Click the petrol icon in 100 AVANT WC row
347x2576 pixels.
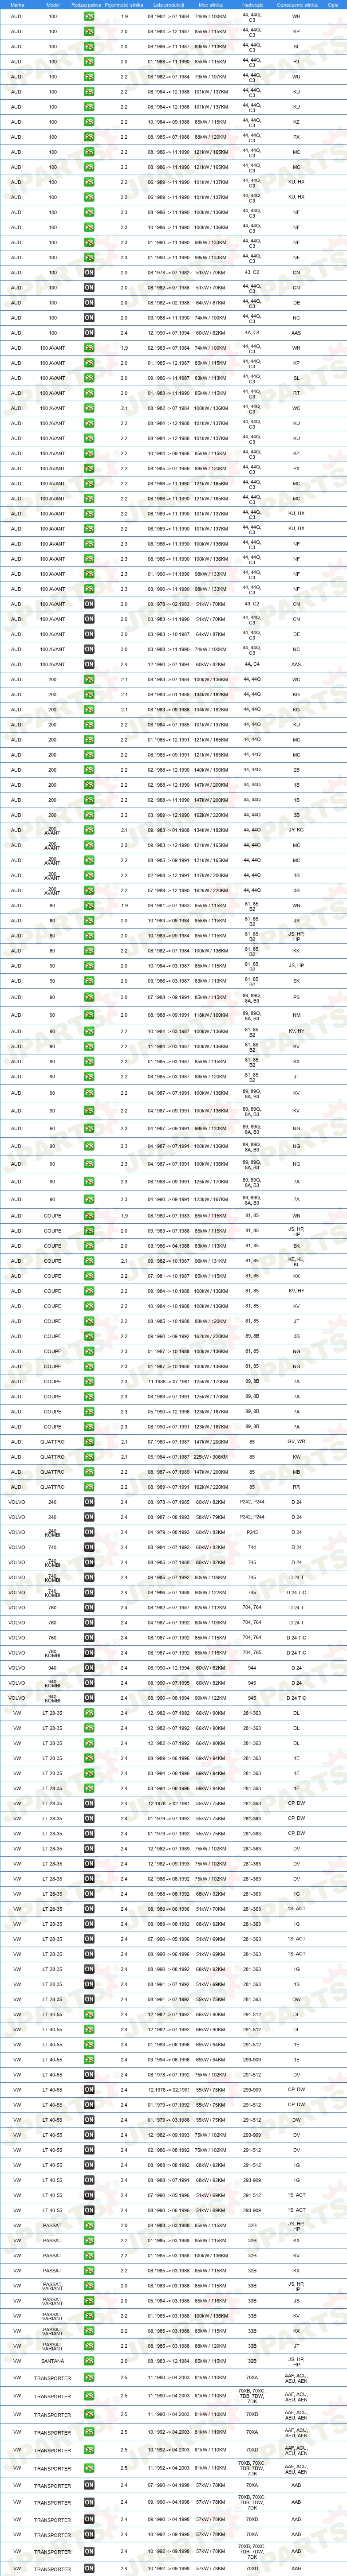click(89, 408)
